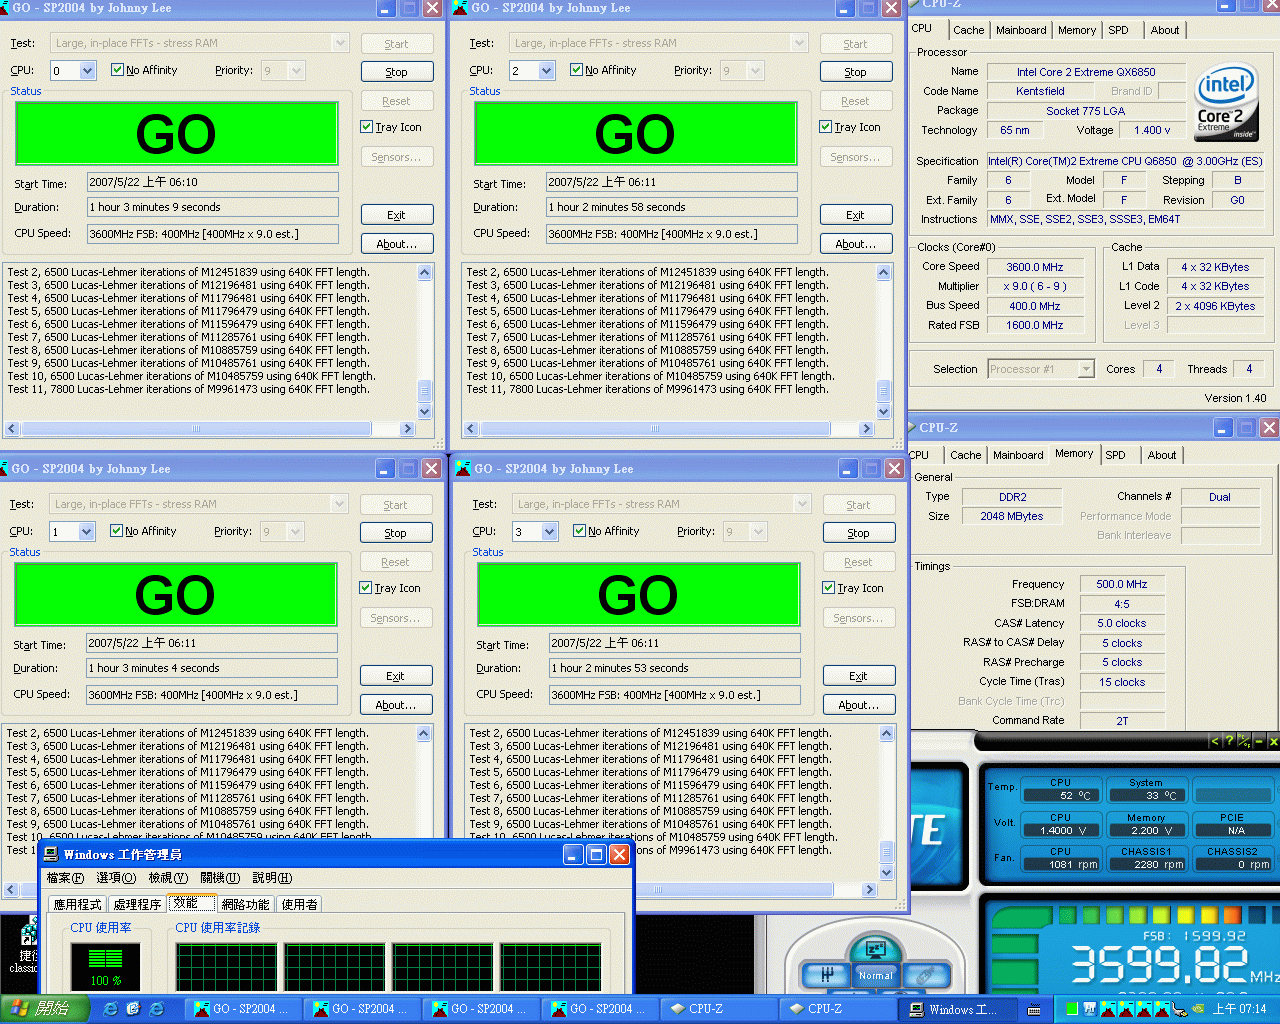The height and width of the screenshot is (1024, 1280).
Task: Click Exit in the CPU 1 SP2004 window
Action: point(396,676)
